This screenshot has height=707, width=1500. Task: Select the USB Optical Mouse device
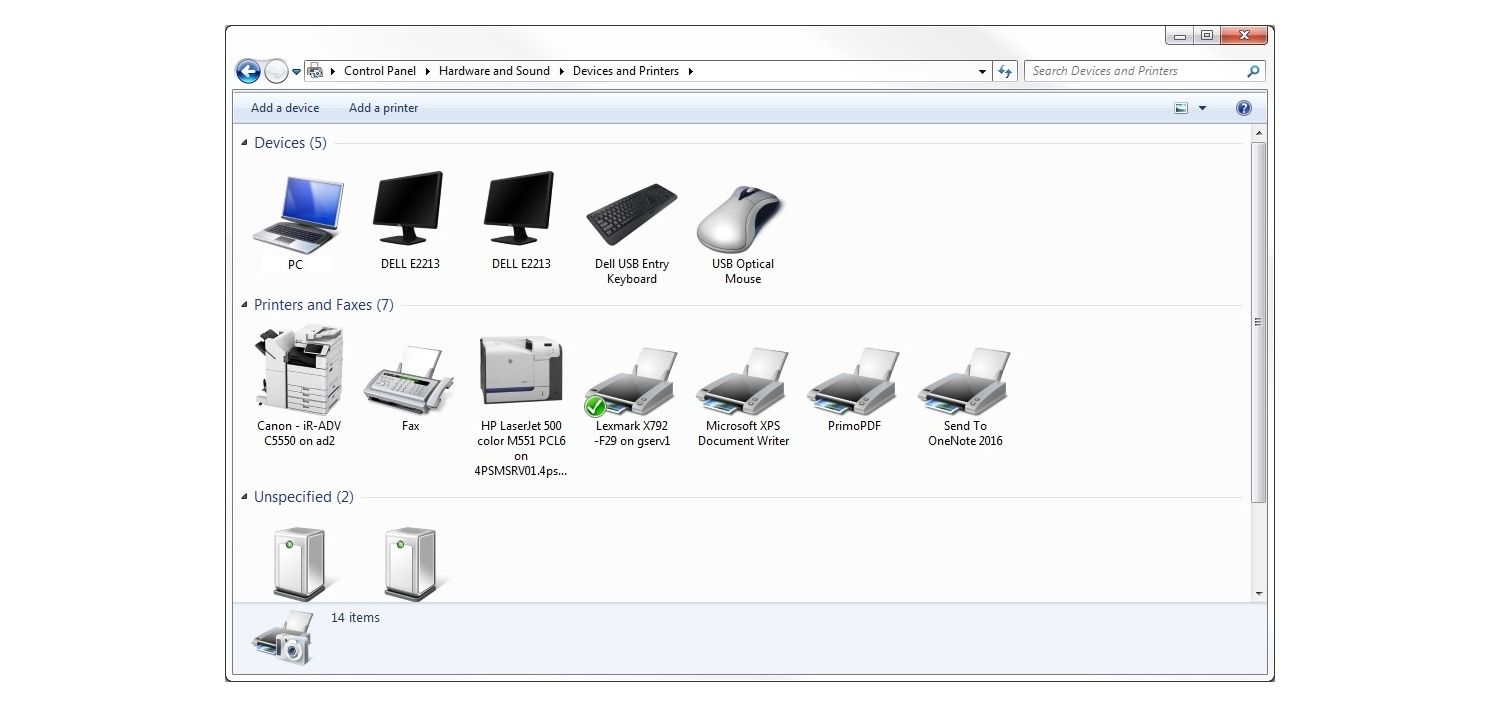pos(742,215)
